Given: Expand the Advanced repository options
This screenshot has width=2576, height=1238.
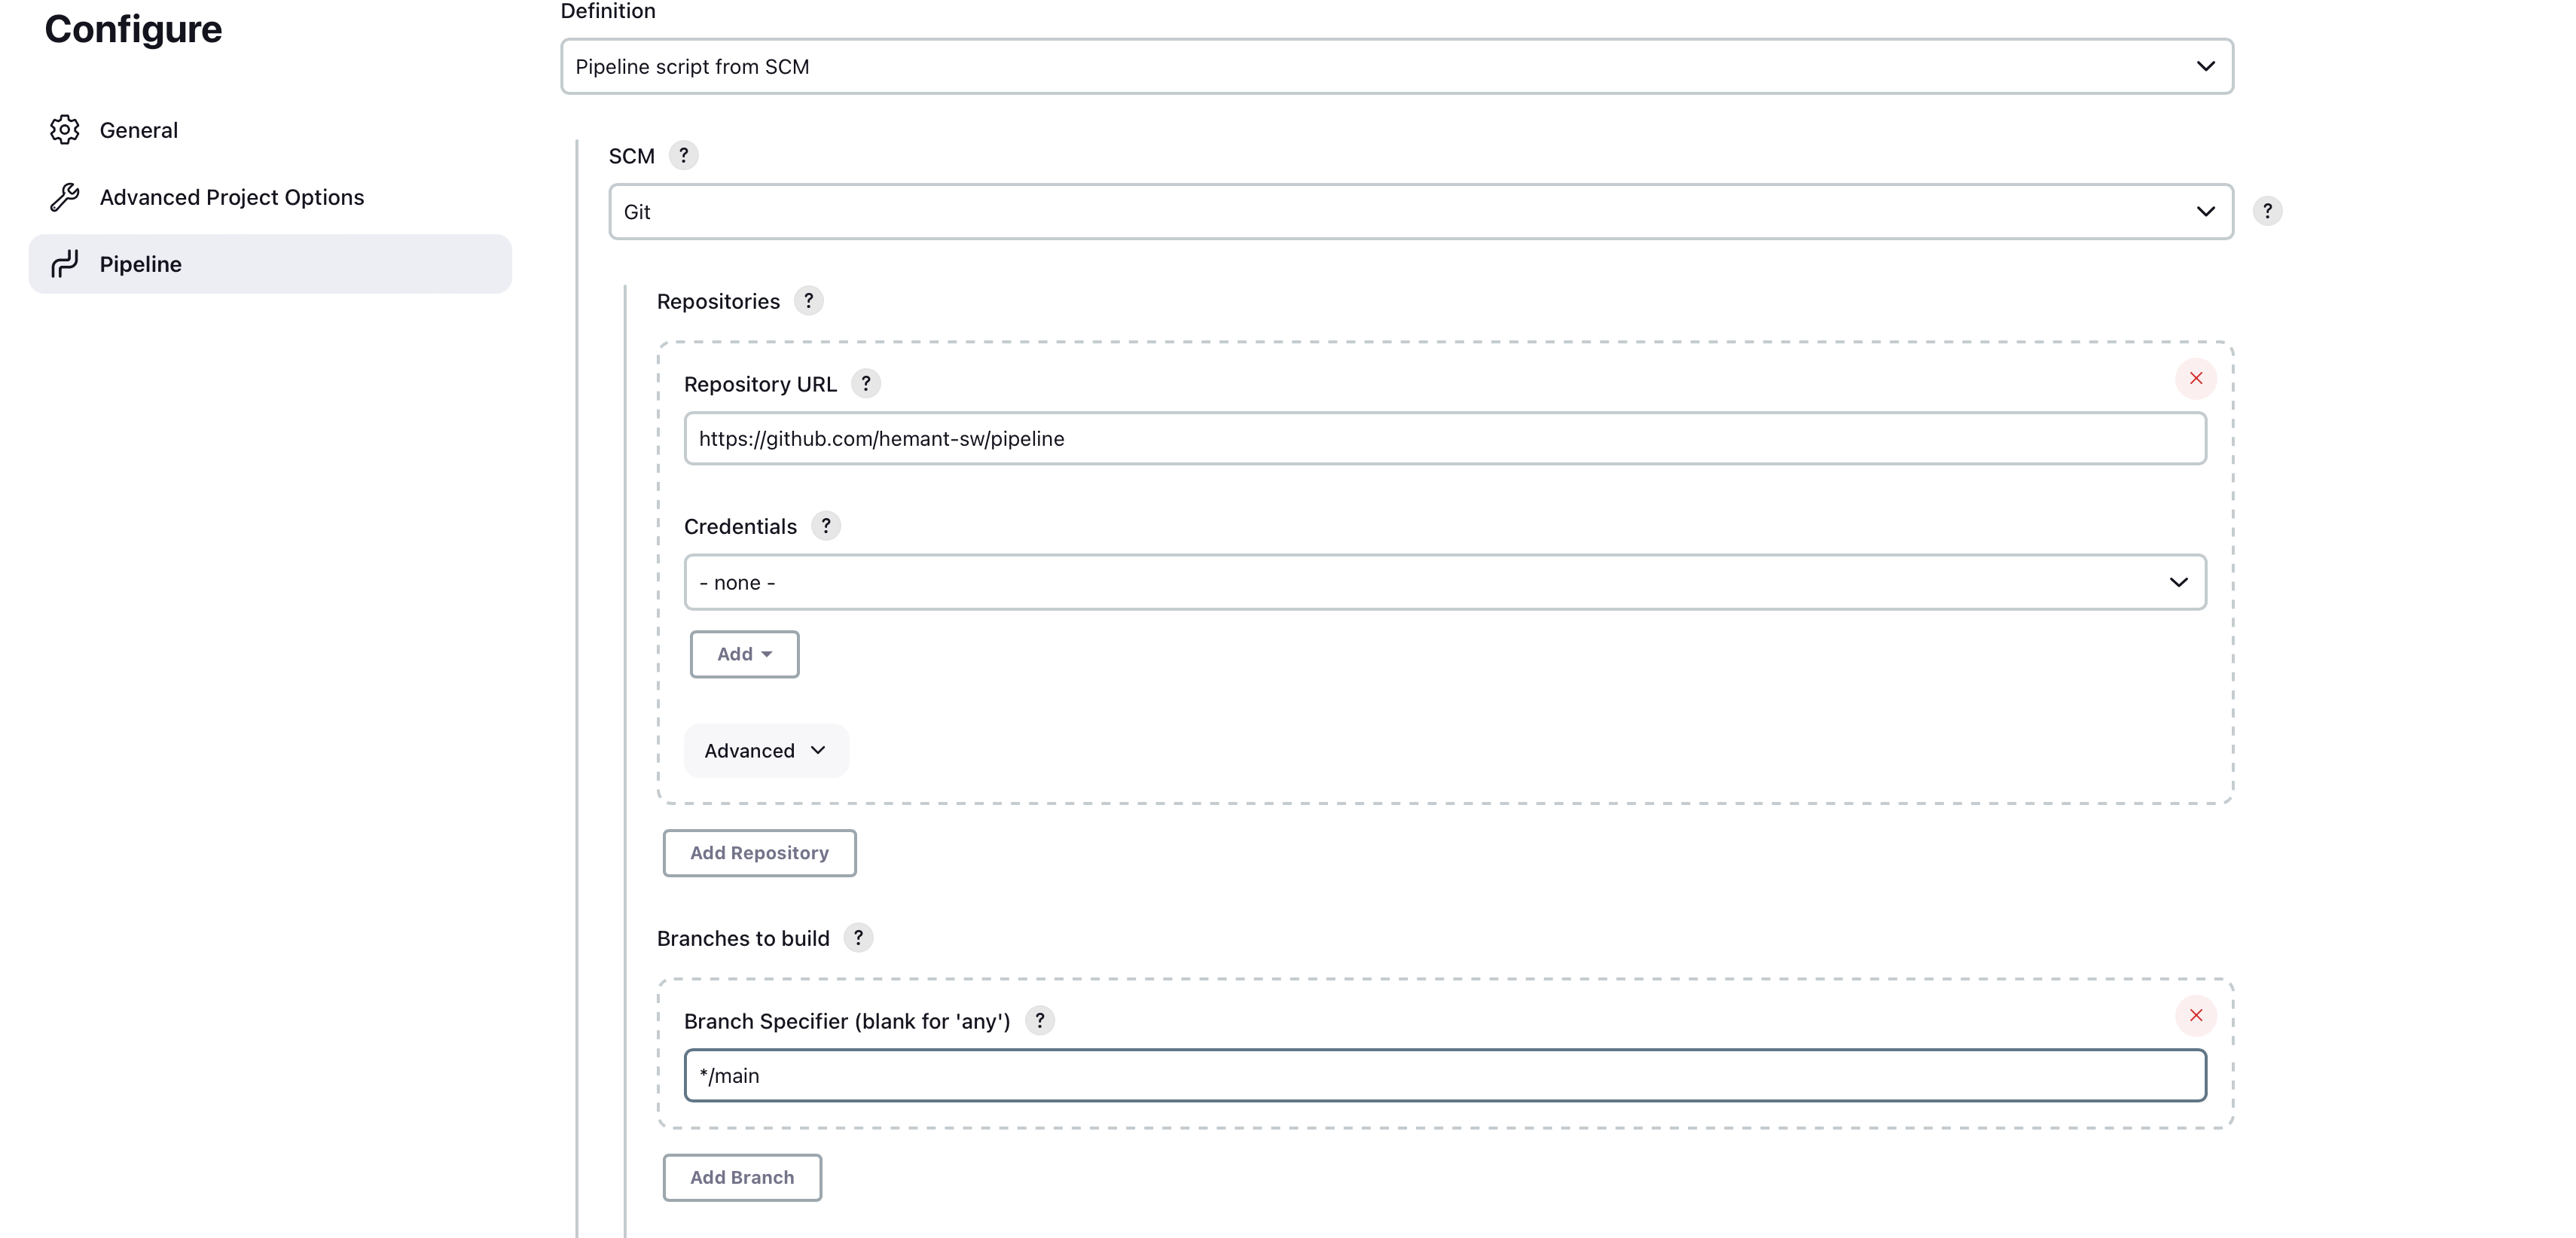Looking at the screenshot, I should tap(765, 751).
